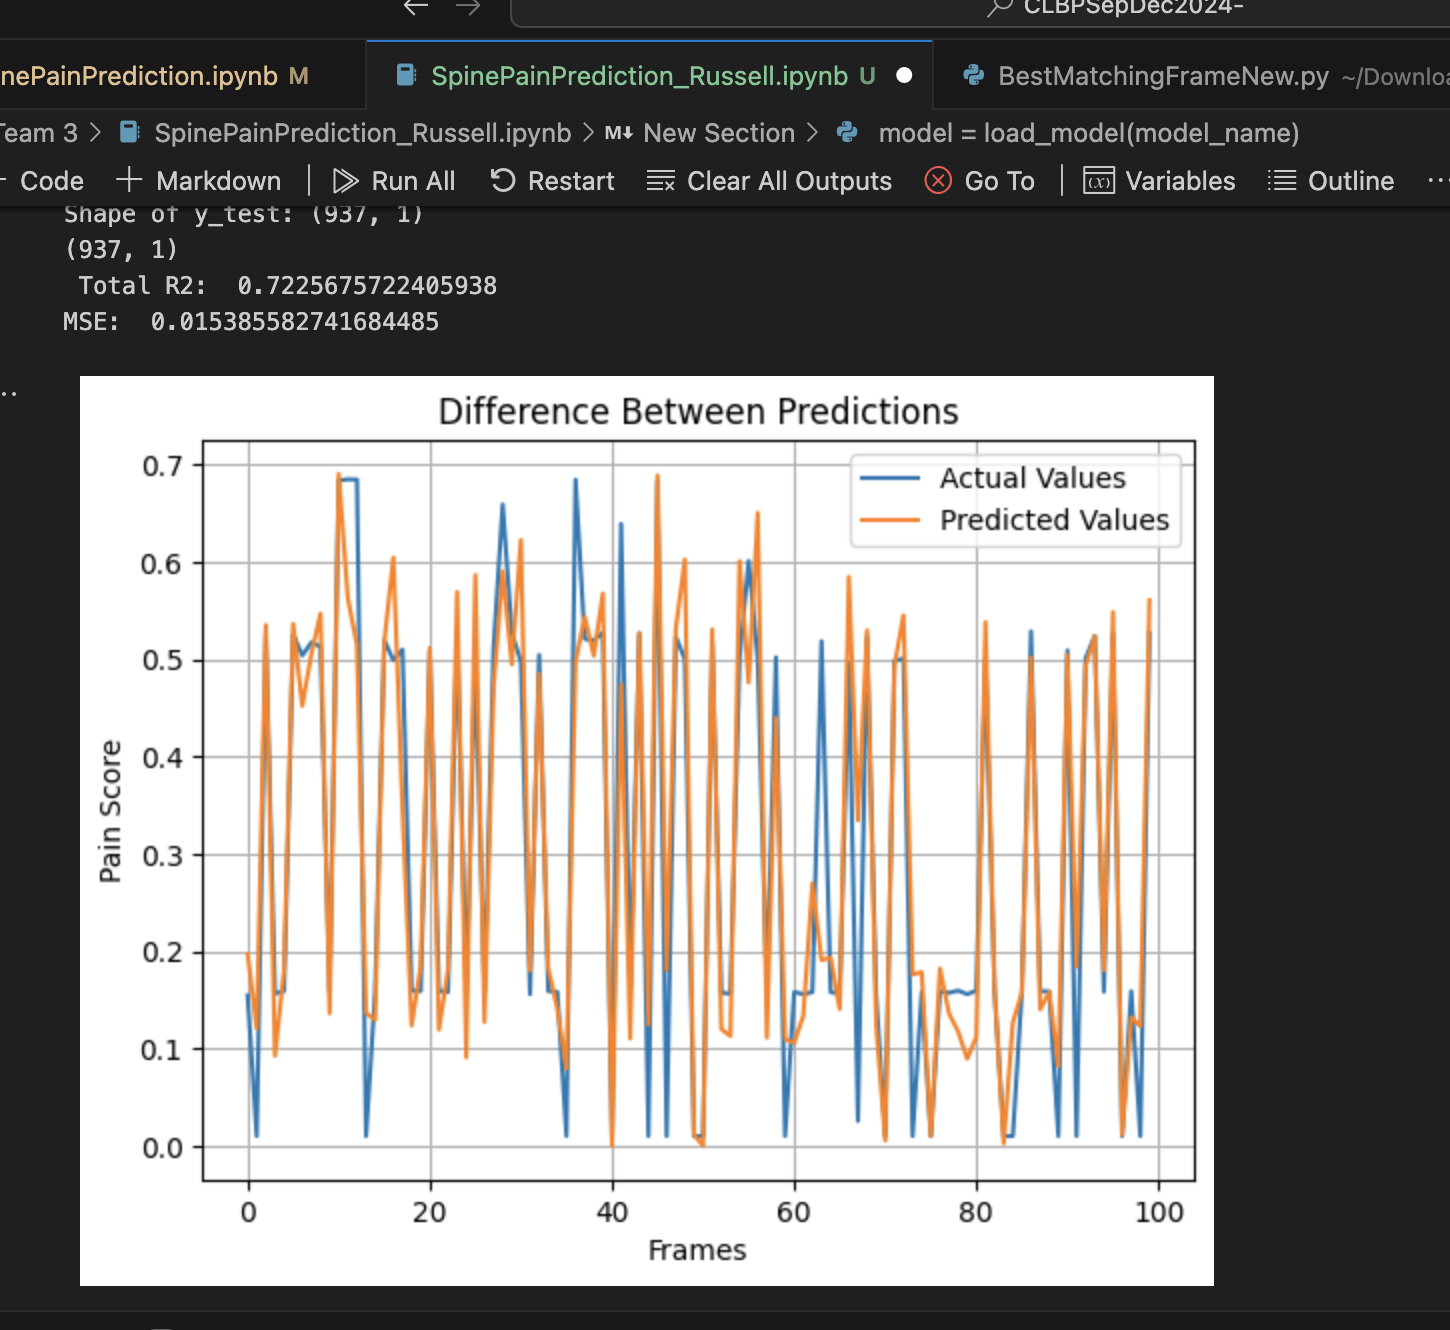Click the Run All play icon
Viewport: 1450px width, 1330px height.
(x=345, y=181)
